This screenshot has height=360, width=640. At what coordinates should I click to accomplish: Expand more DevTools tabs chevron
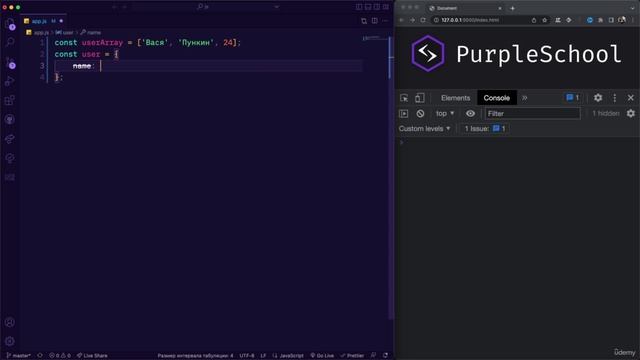(524, 98)
